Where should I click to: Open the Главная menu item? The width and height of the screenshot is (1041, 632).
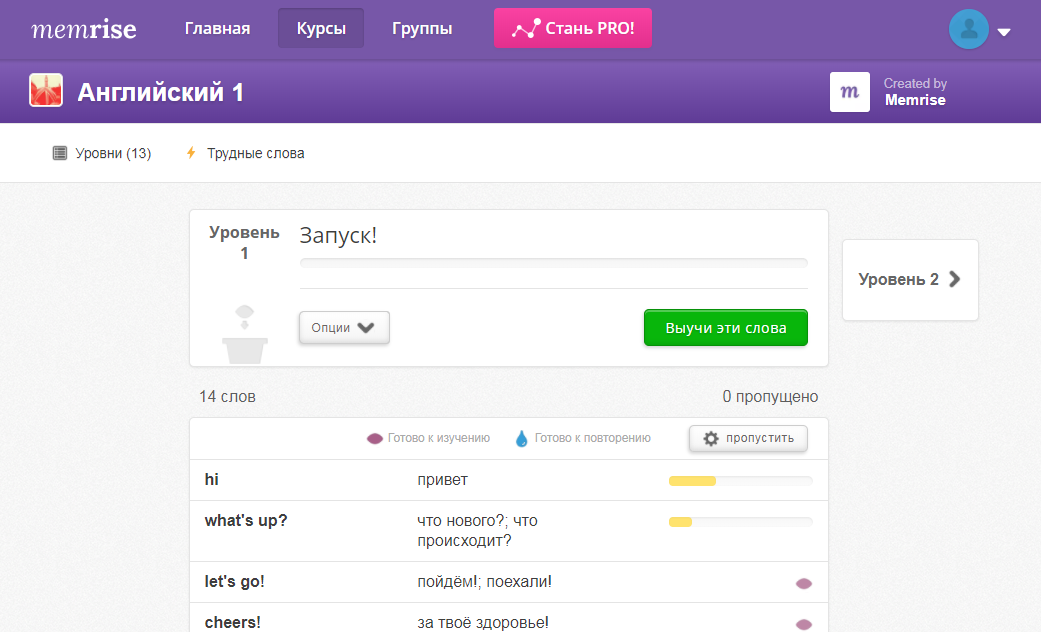217,28
